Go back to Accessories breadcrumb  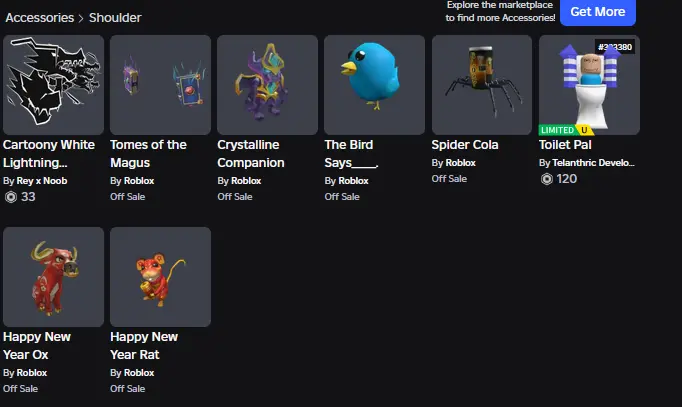40,18
